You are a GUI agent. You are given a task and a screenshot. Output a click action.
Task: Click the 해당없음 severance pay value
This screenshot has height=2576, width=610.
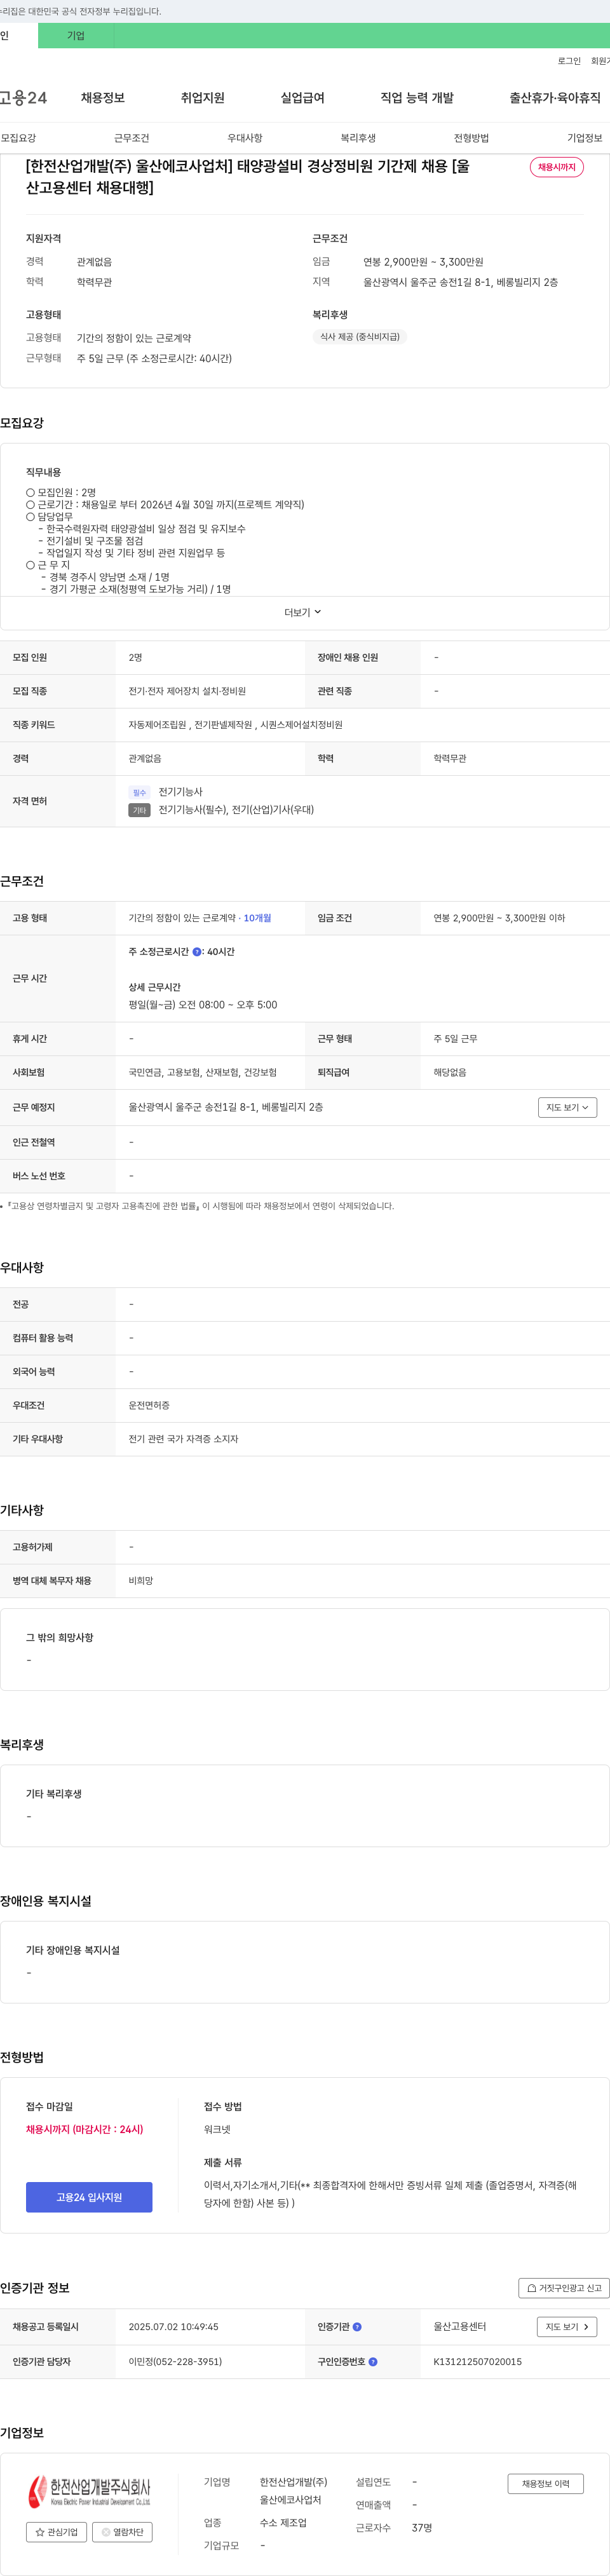tap(450, 1073)
